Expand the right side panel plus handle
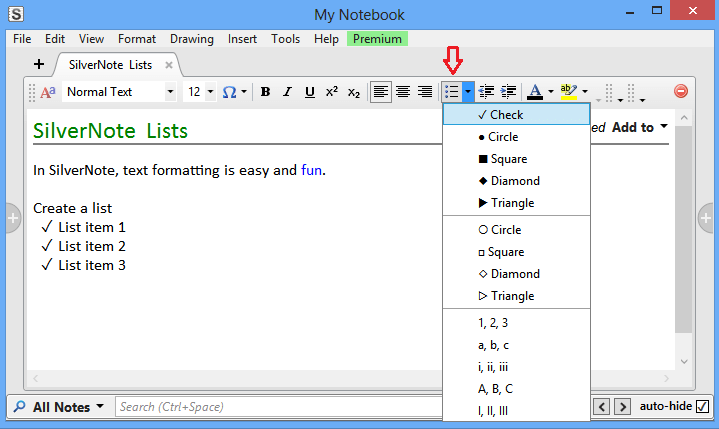The width and height of the screenshot is (719, 429). (706, 218)
